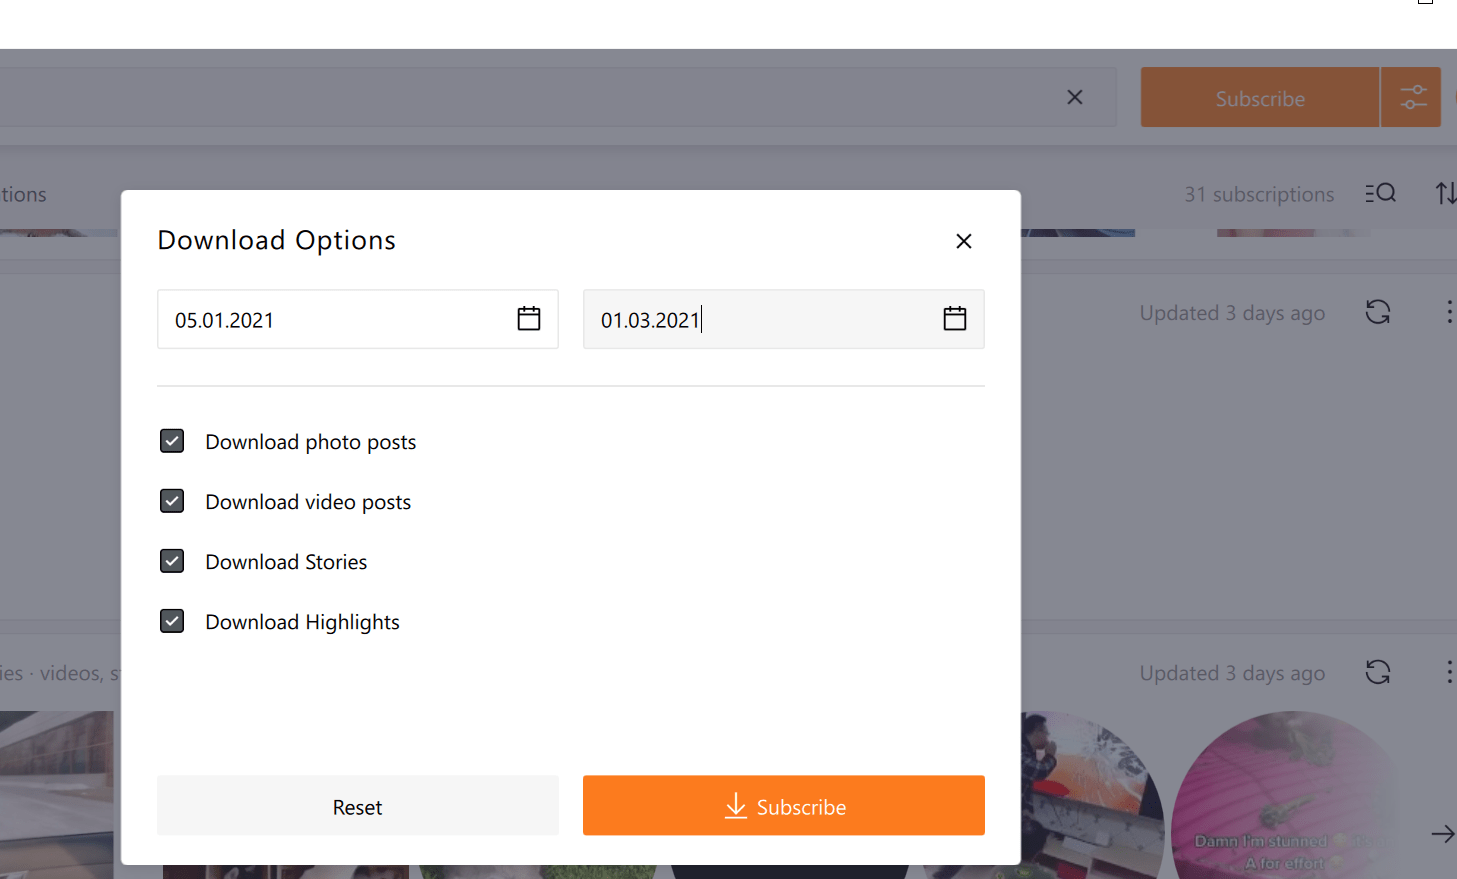Refresh the second subscription near the thumbnails
Image resolution: width=1457 pixels, height=879 pixels.
(1378, 672)
